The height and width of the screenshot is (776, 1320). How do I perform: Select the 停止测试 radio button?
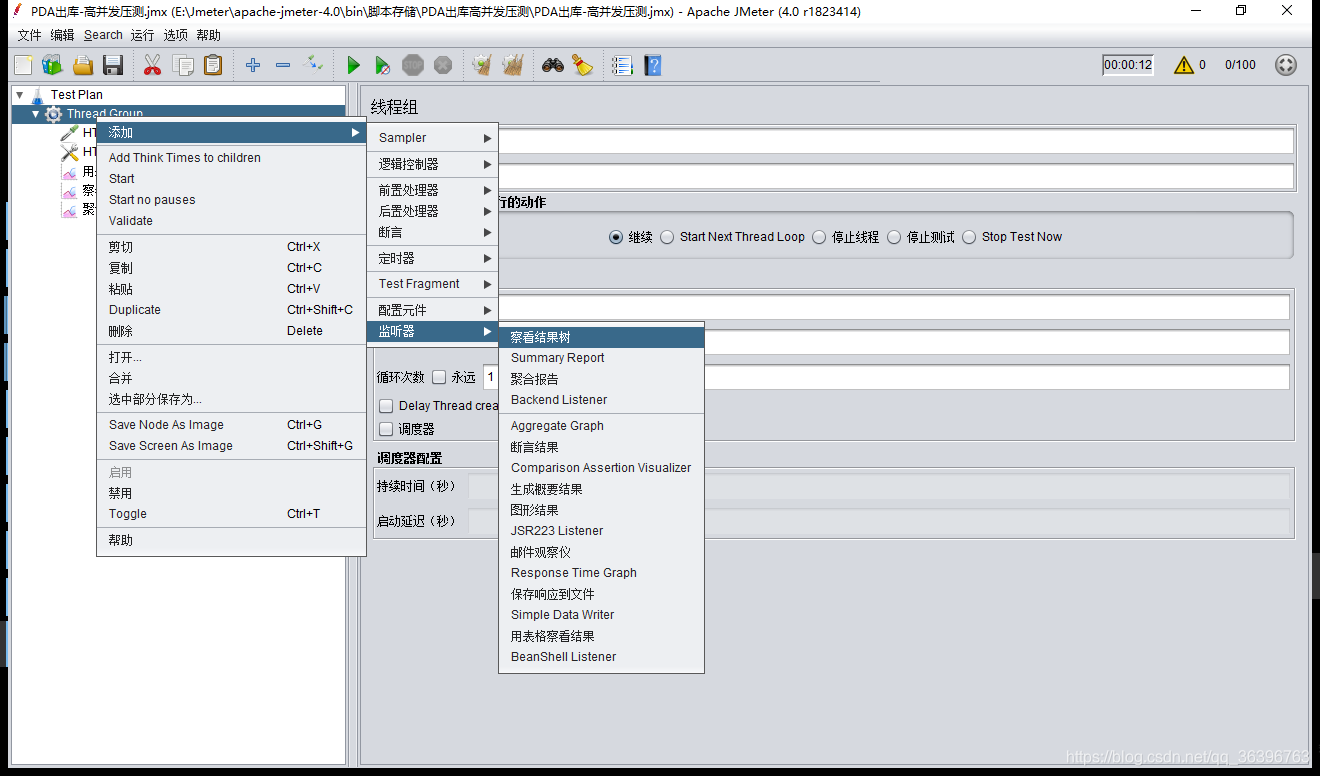pos(894,237)
